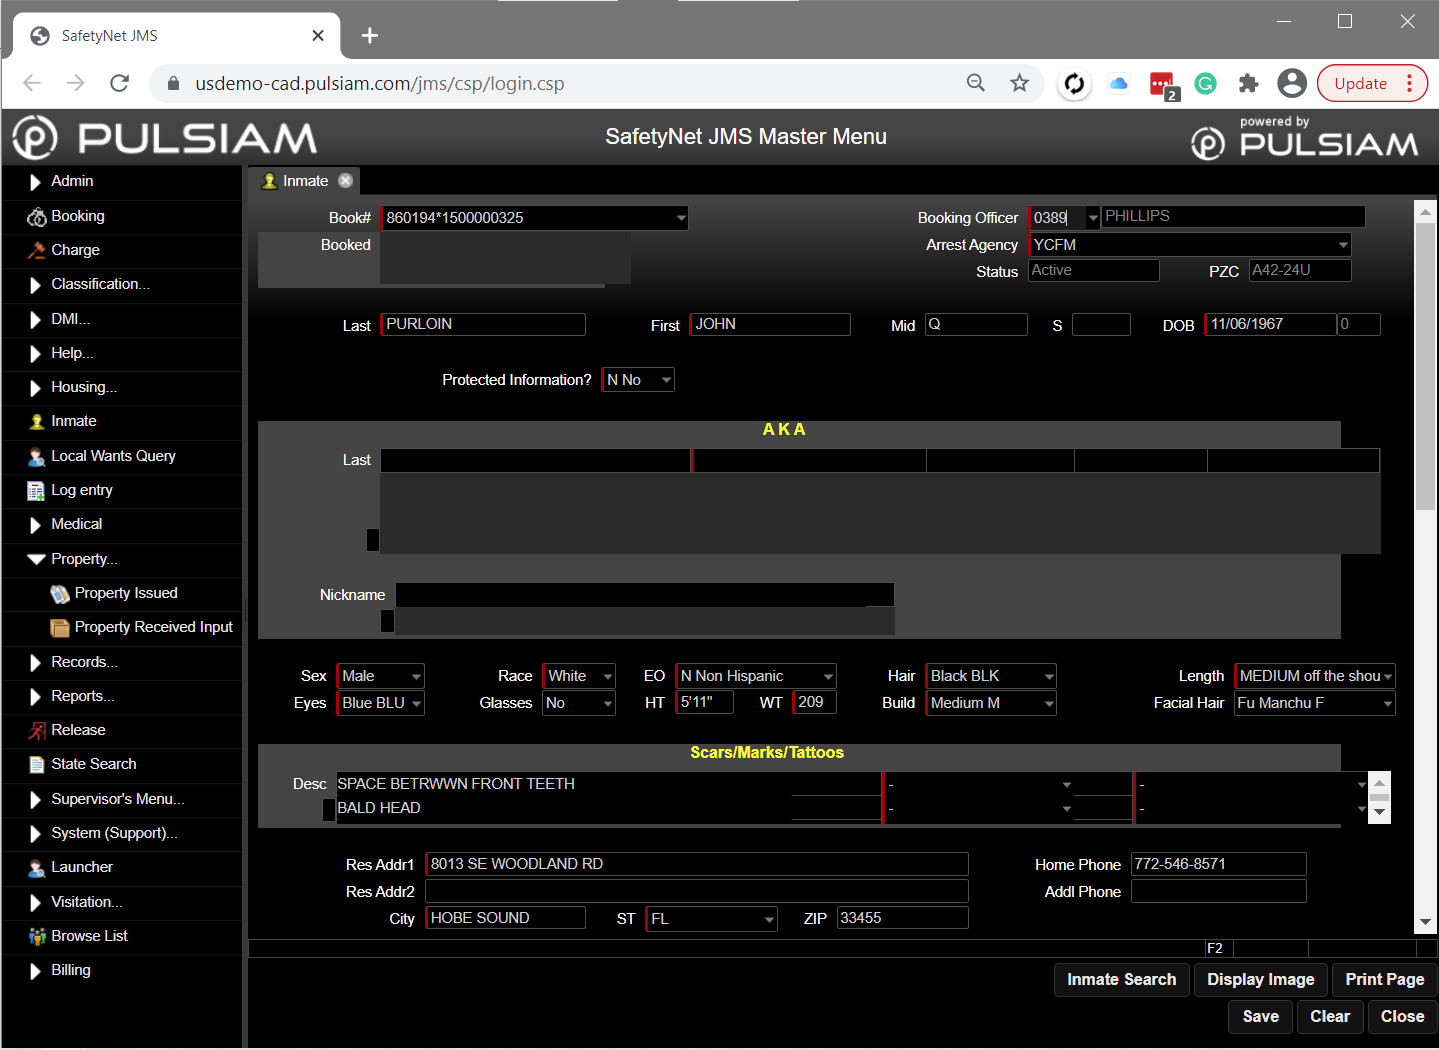Click the Save button
Image resolution: width=1439 pixels, height=1050 pixels.
1261,1017
